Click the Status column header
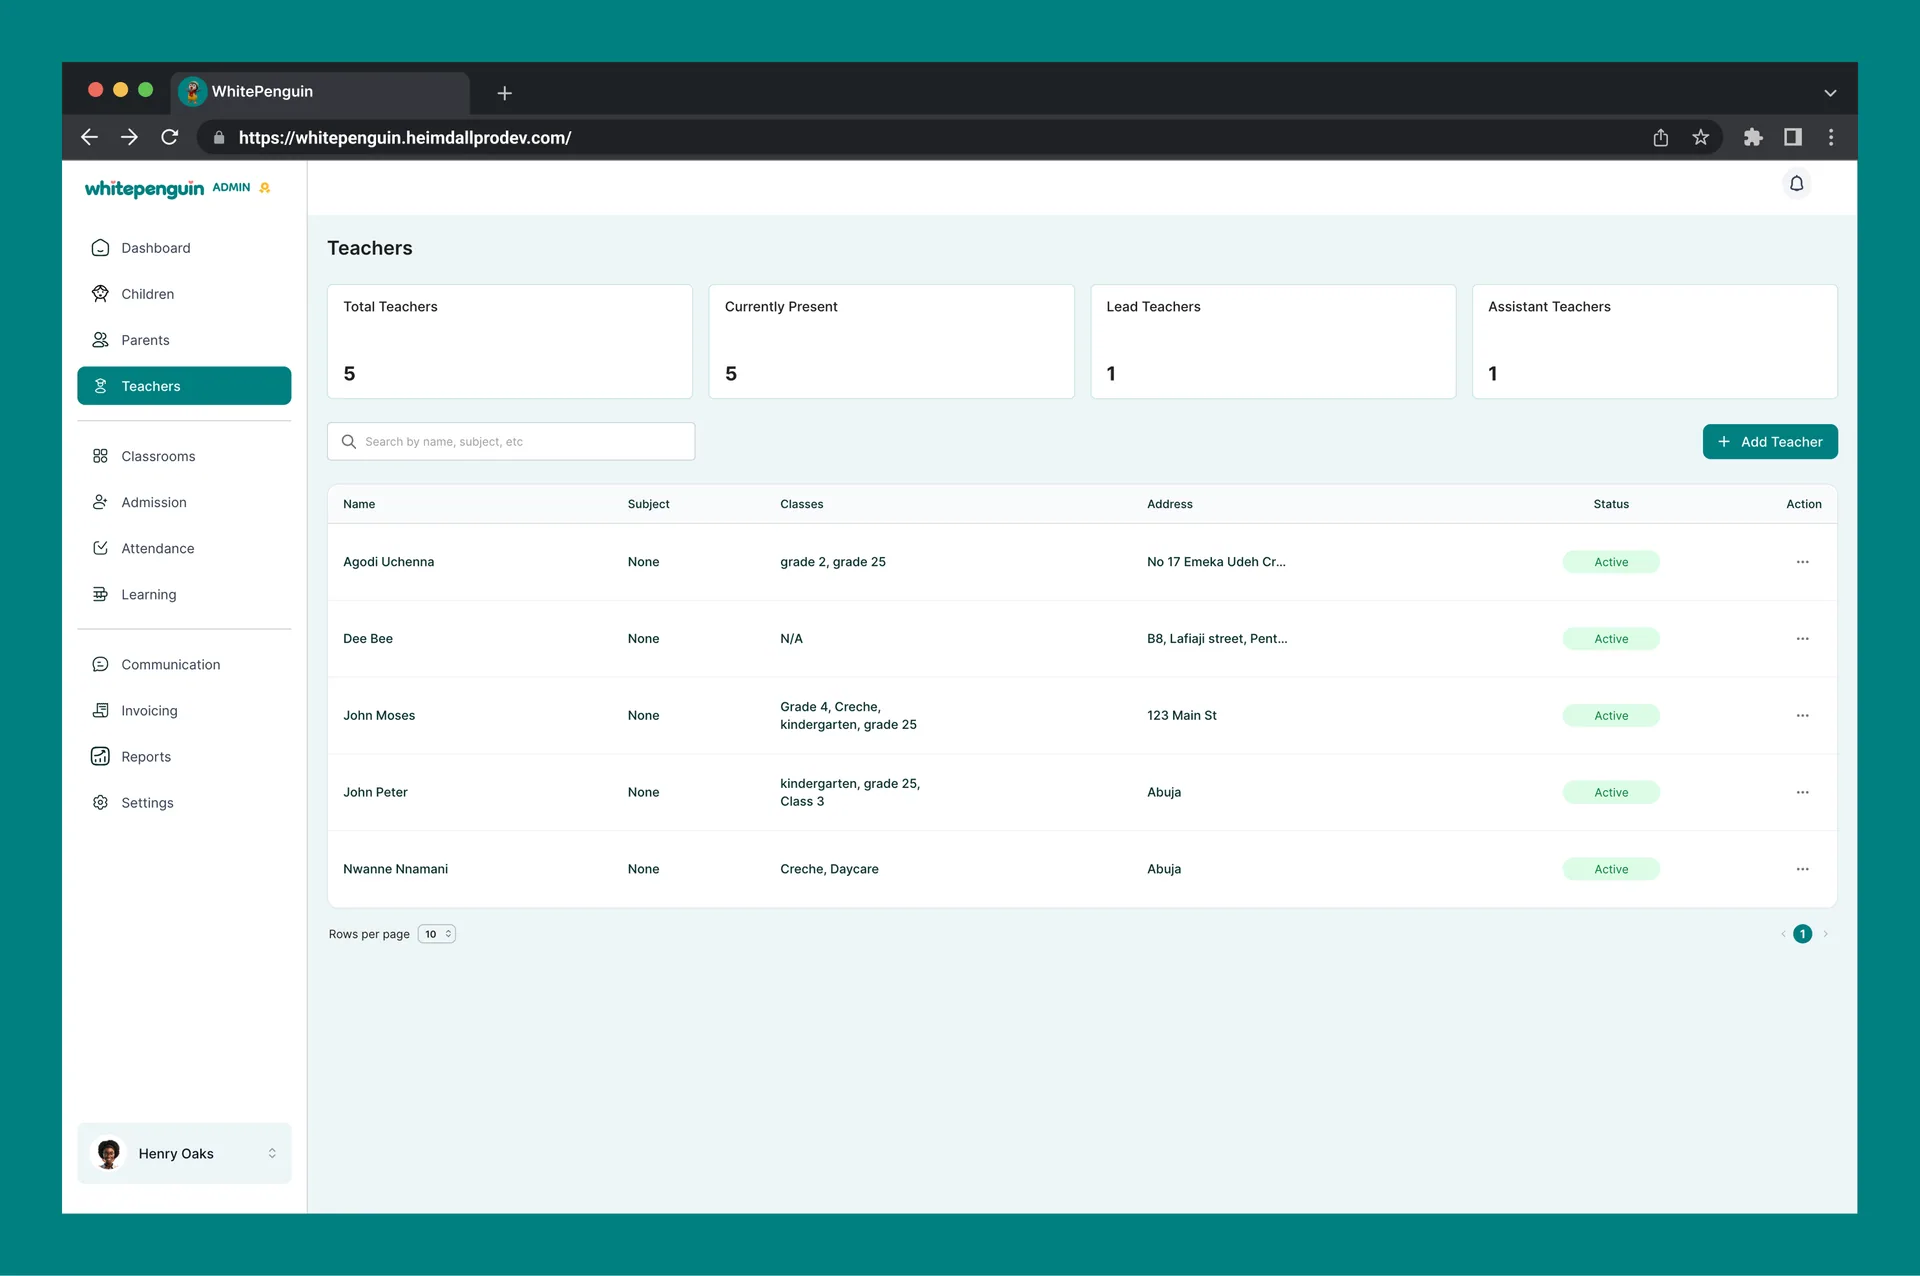Image resolution: width=1920 pixels, height=1276 pixels. coord(1611,504)
